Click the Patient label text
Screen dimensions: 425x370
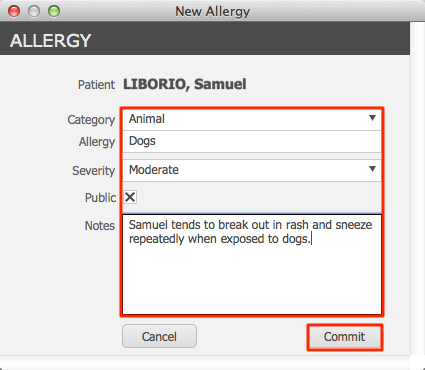point(96,85)
